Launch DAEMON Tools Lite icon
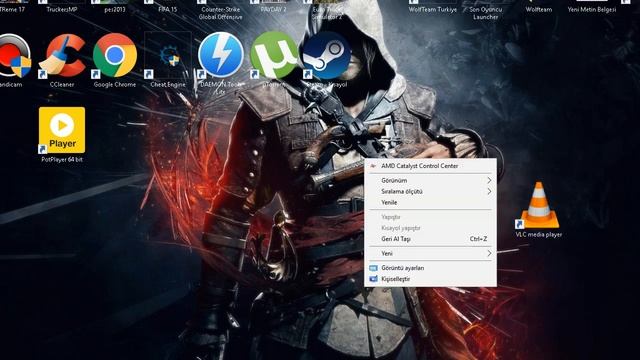Image resolution: width=640 pixels, height=360 pixels. click(220, 56)
